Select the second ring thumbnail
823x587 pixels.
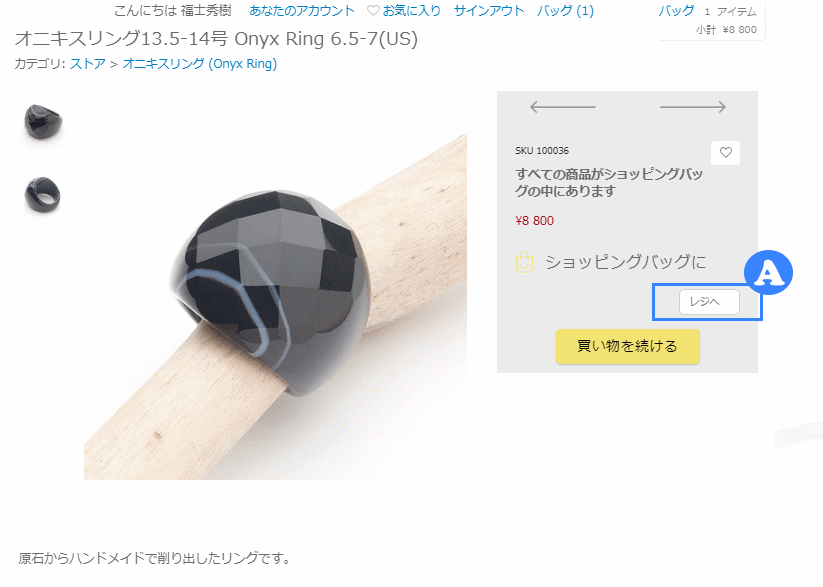(43, 194)
